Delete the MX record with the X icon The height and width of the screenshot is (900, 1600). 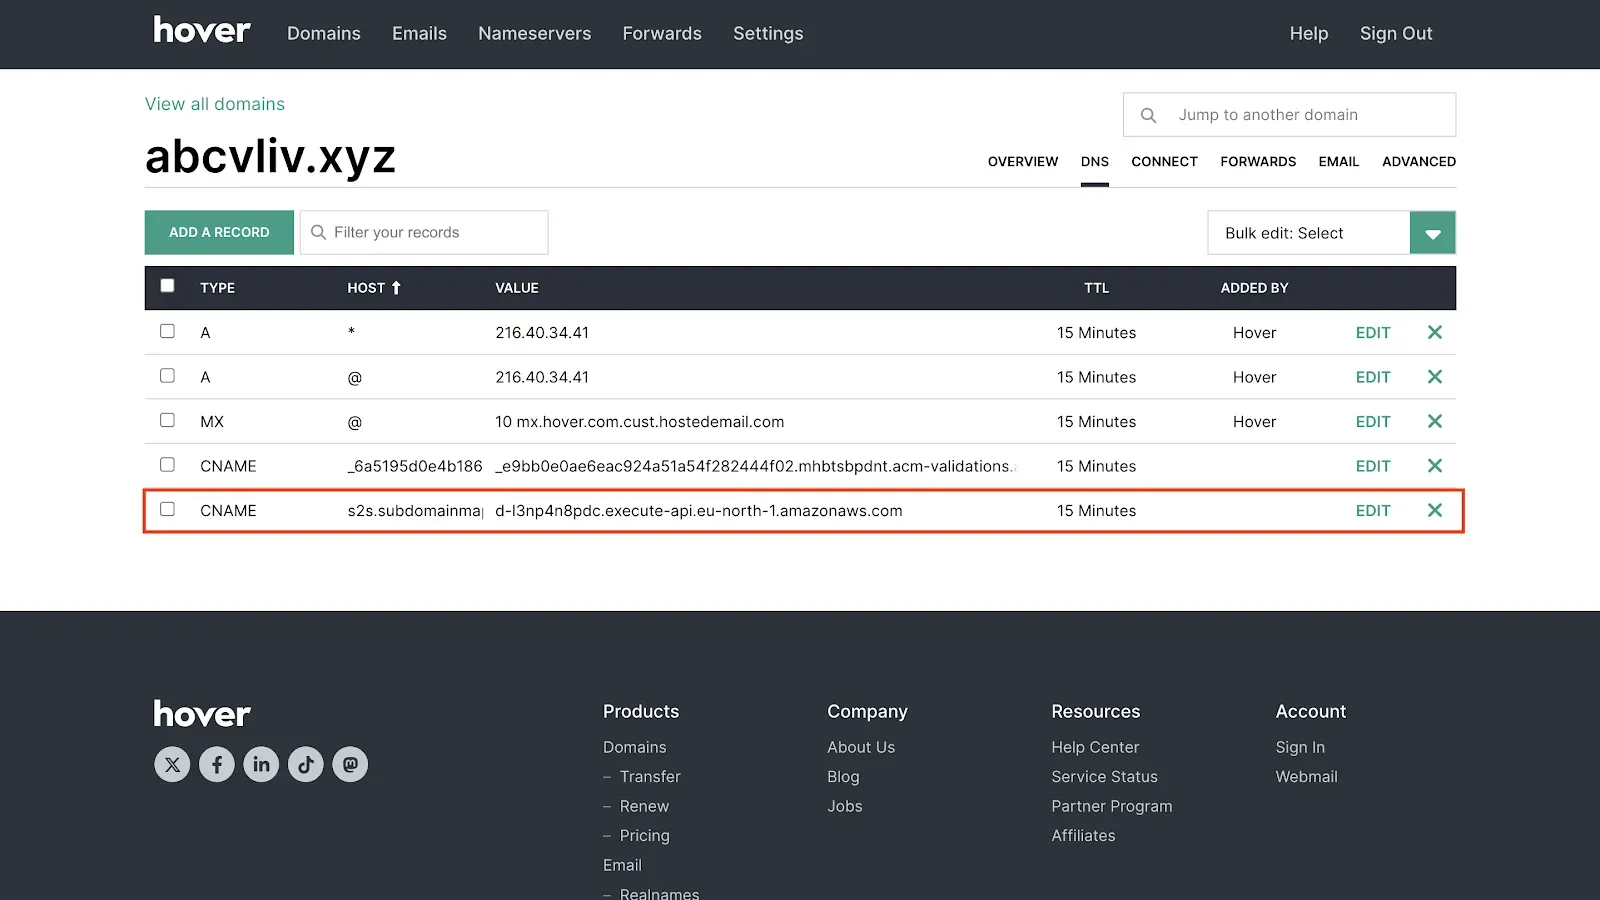1435,421
